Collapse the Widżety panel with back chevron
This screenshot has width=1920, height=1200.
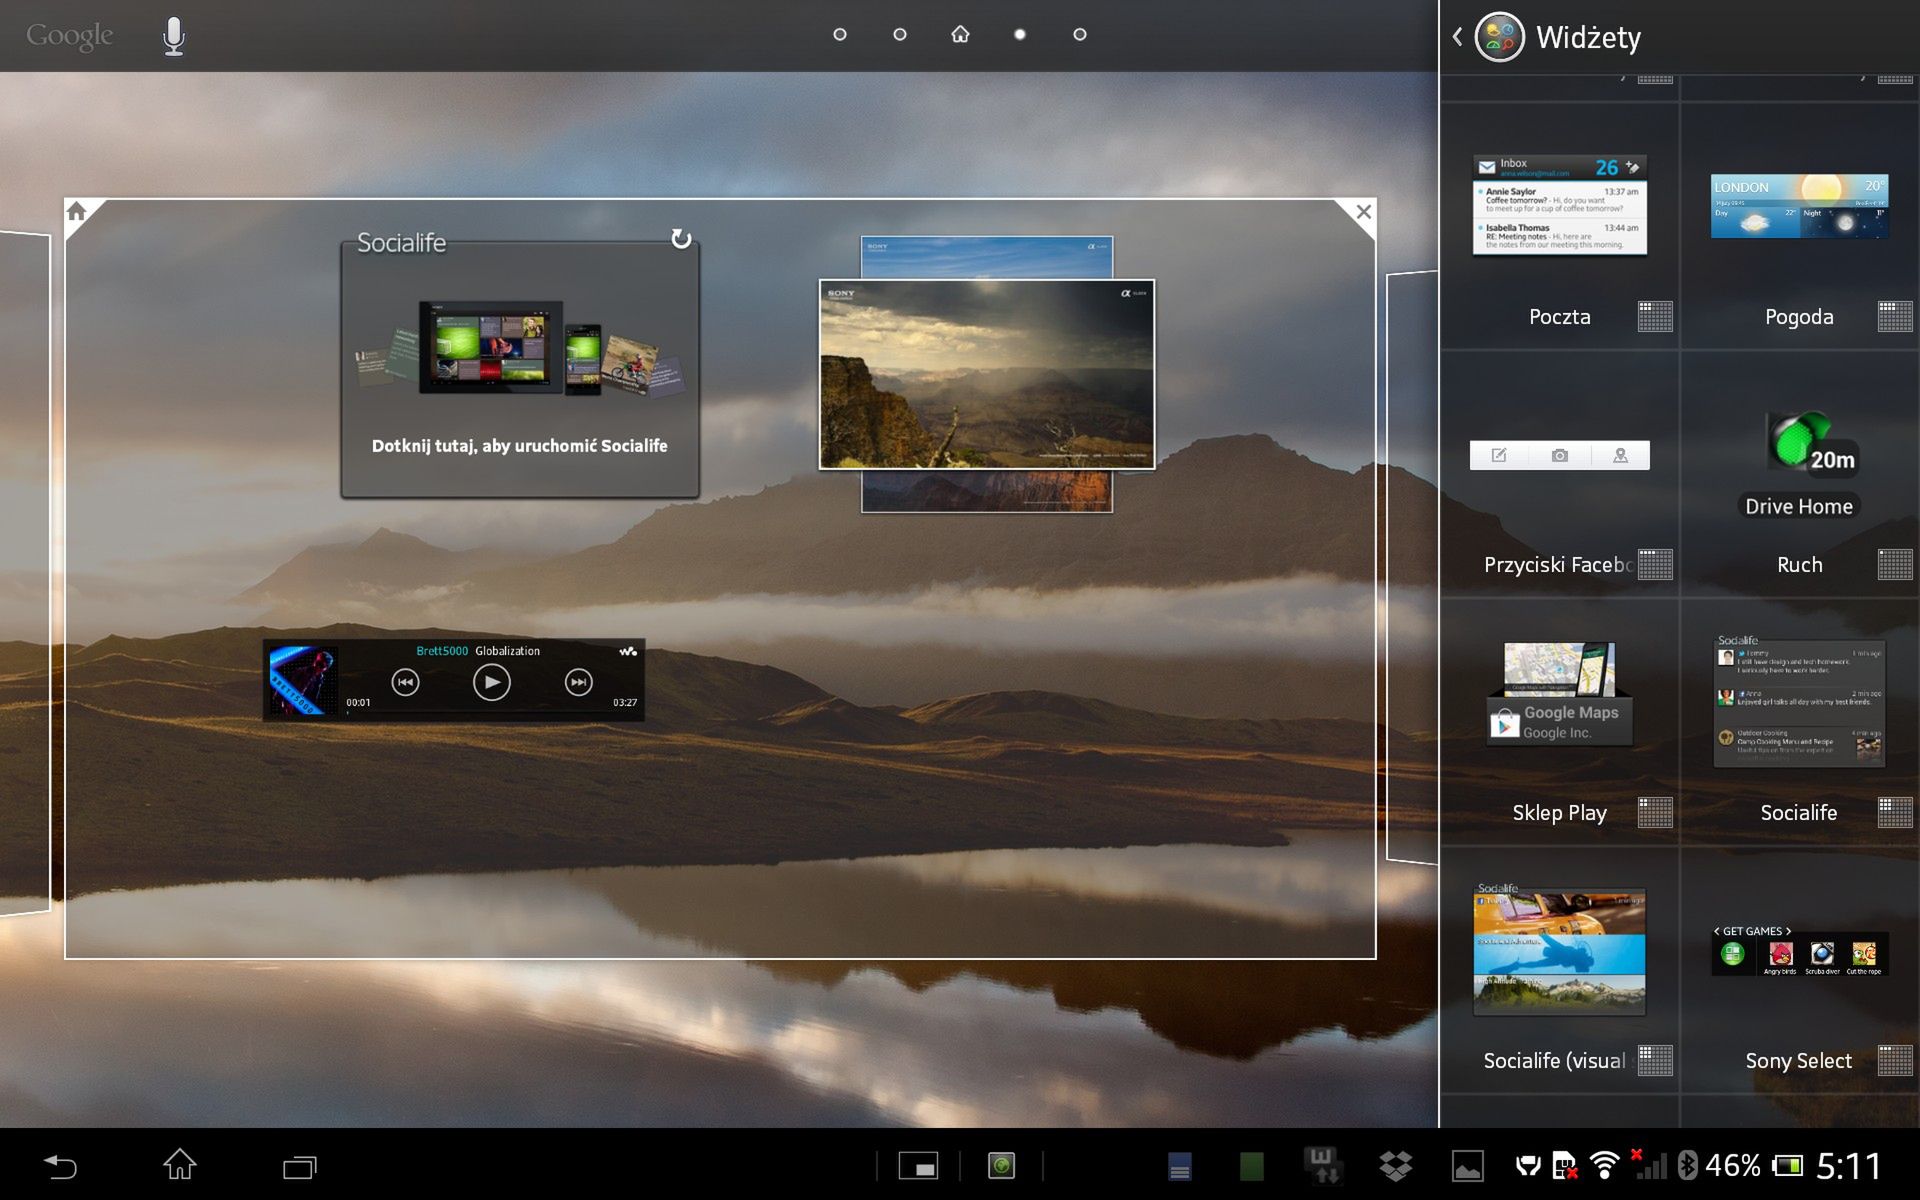tap(1458, 37)
